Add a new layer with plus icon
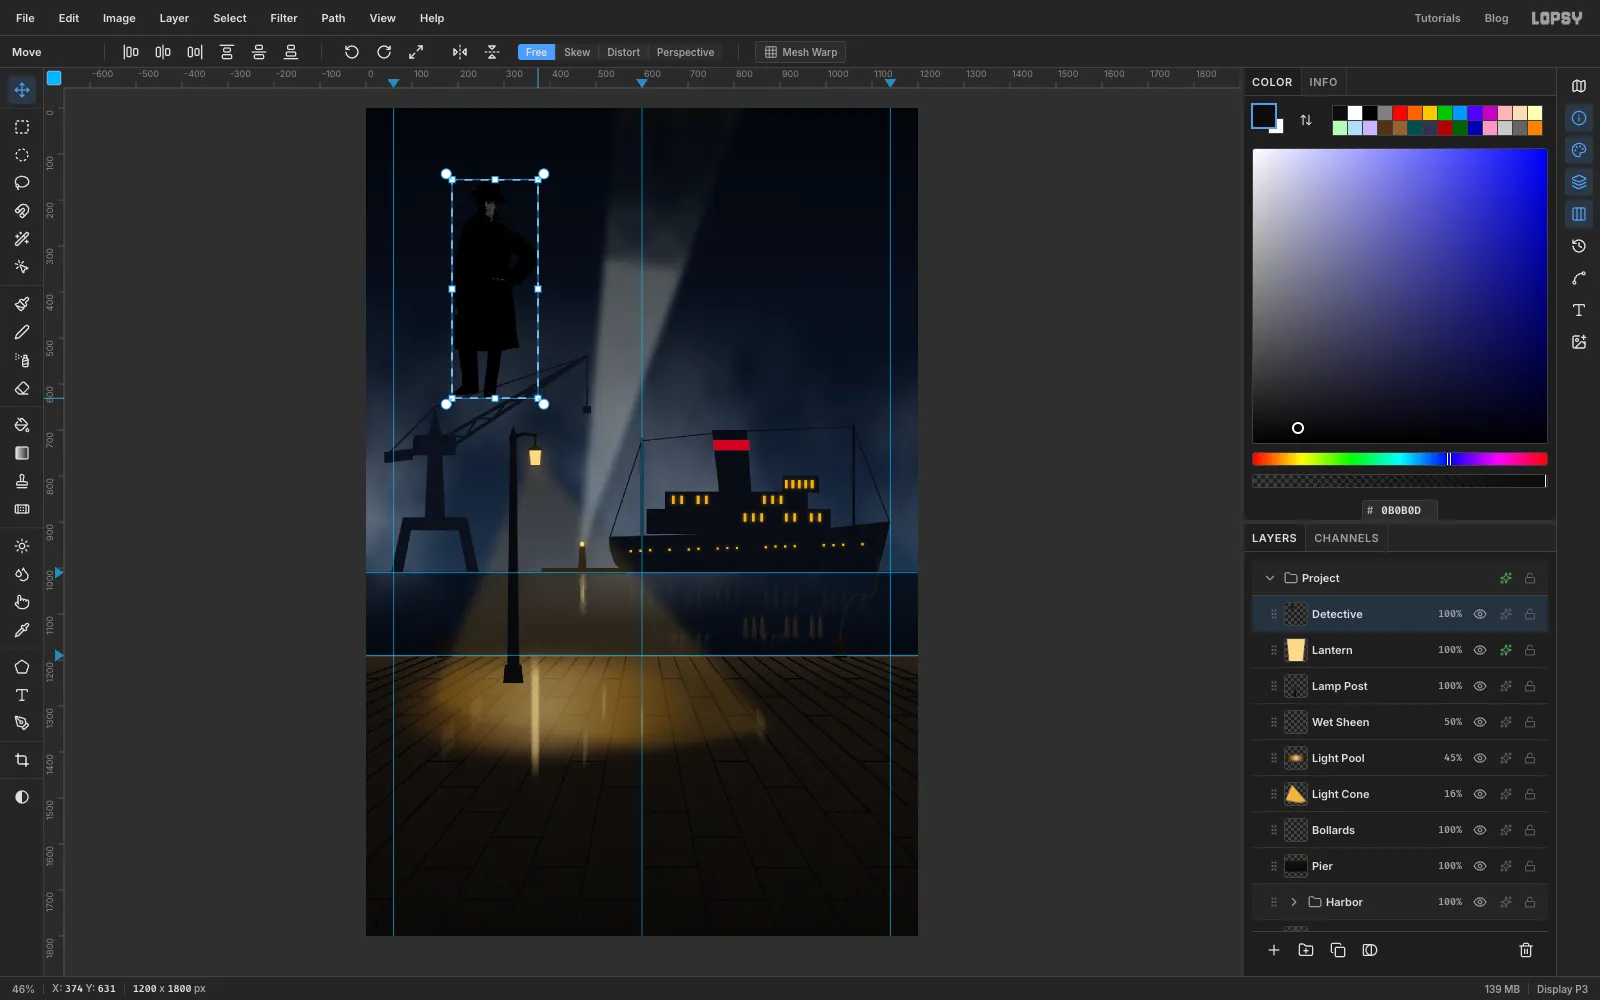1600x1000 pixels. pyautogui.click(x=1274, y=950)
